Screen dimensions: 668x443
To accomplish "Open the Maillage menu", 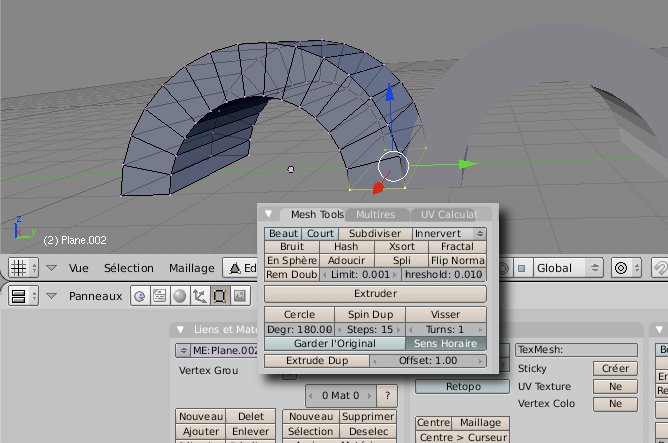I will [192, 268].
